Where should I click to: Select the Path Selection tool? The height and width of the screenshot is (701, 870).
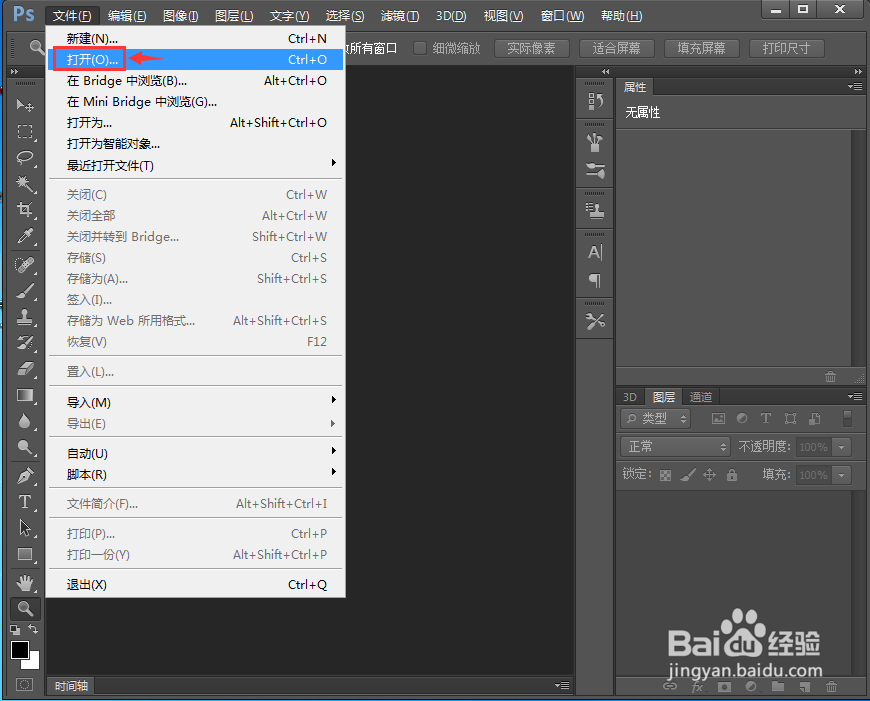point(24,528)
